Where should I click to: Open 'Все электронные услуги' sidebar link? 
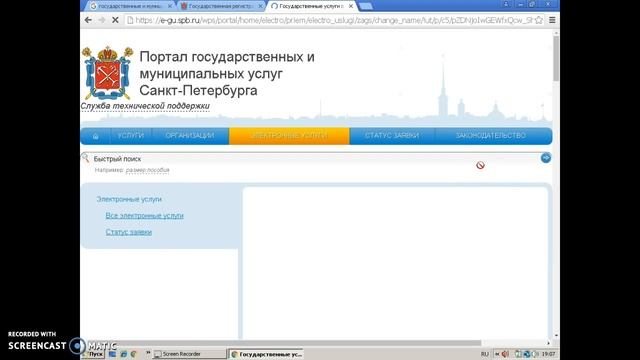(x=144, y=216)
